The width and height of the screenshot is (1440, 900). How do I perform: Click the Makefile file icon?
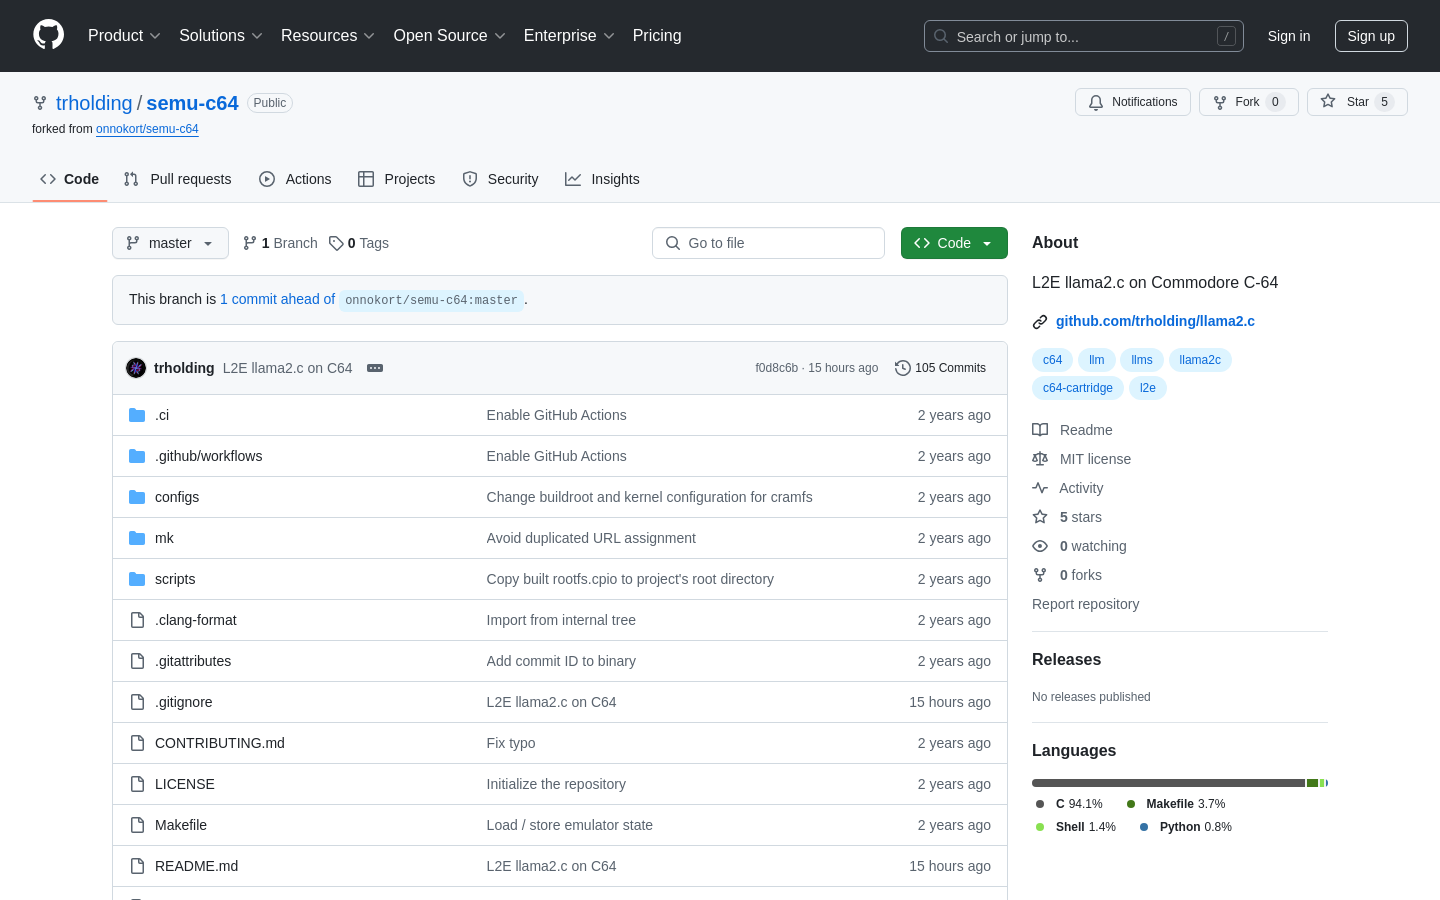(137, 825)
